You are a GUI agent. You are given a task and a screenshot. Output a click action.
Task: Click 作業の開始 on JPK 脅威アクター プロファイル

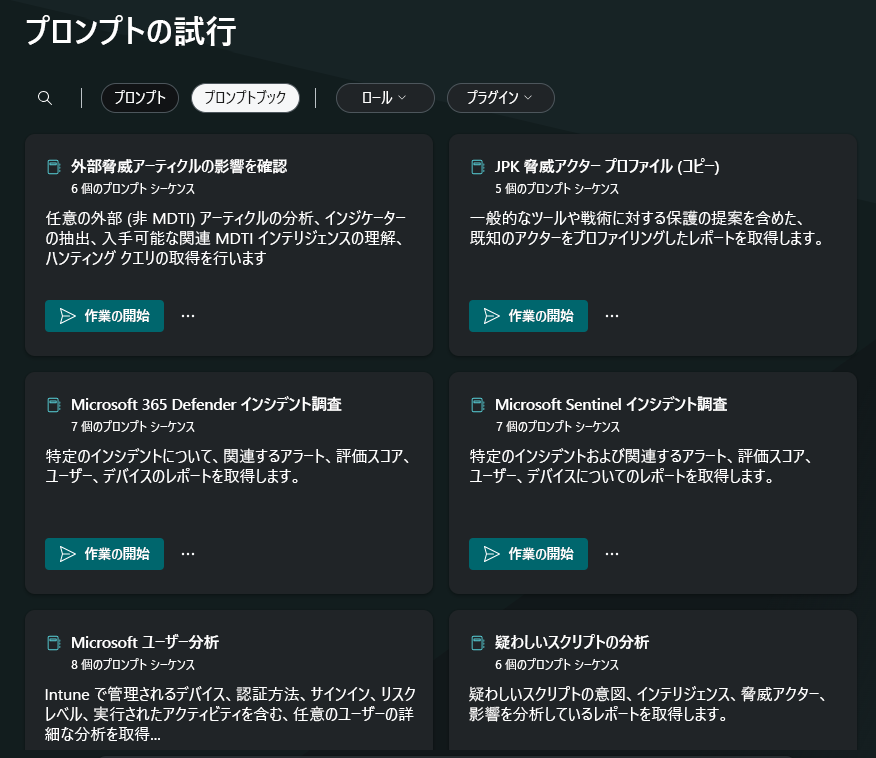click(528, 315)
